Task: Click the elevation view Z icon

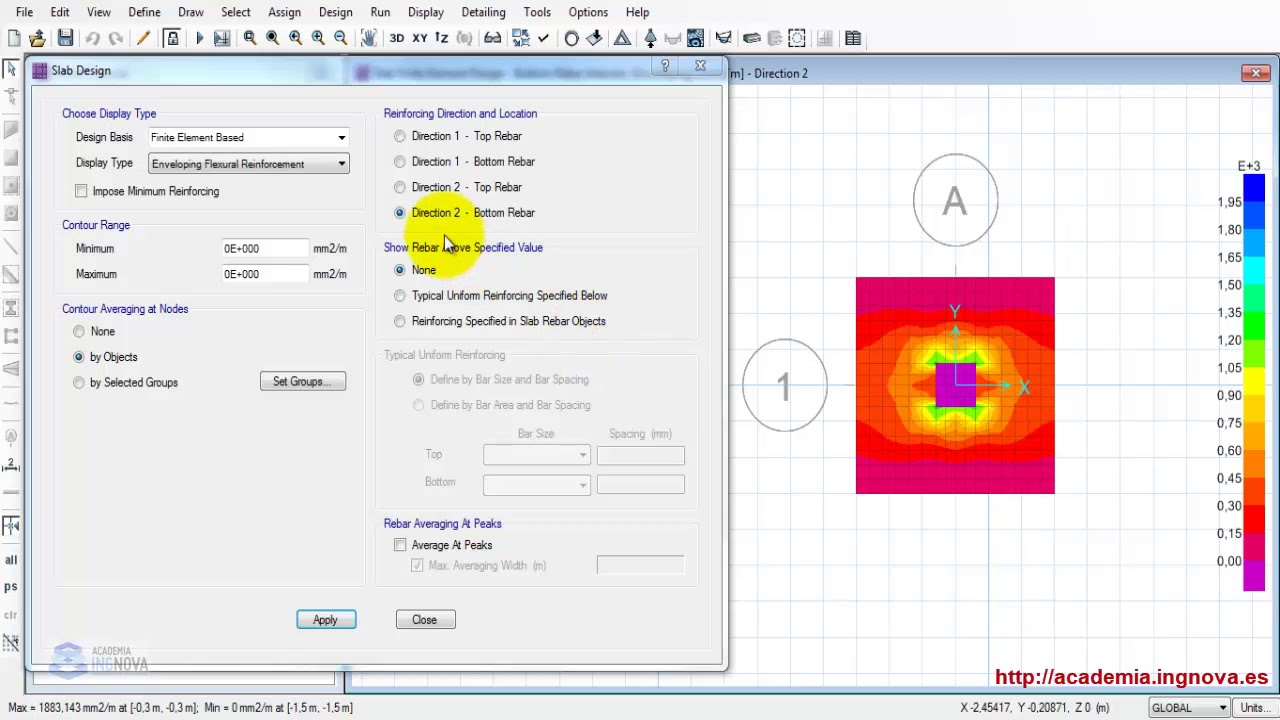Action: point(442,38)
